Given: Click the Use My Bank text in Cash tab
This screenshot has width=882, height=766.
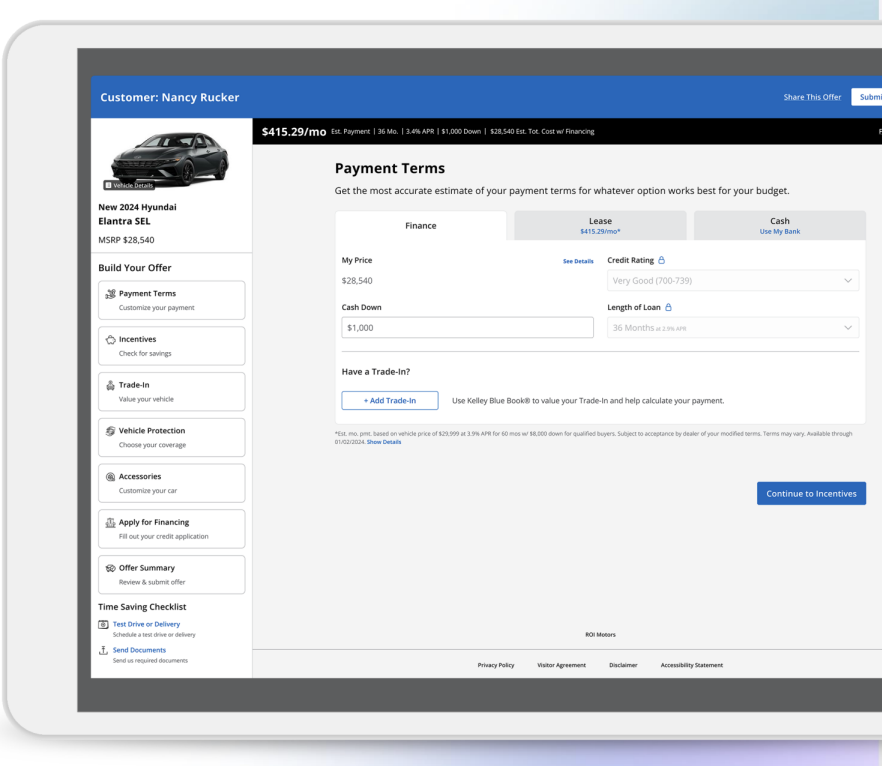Looking at the screenshot, I should tap(780, 232).
